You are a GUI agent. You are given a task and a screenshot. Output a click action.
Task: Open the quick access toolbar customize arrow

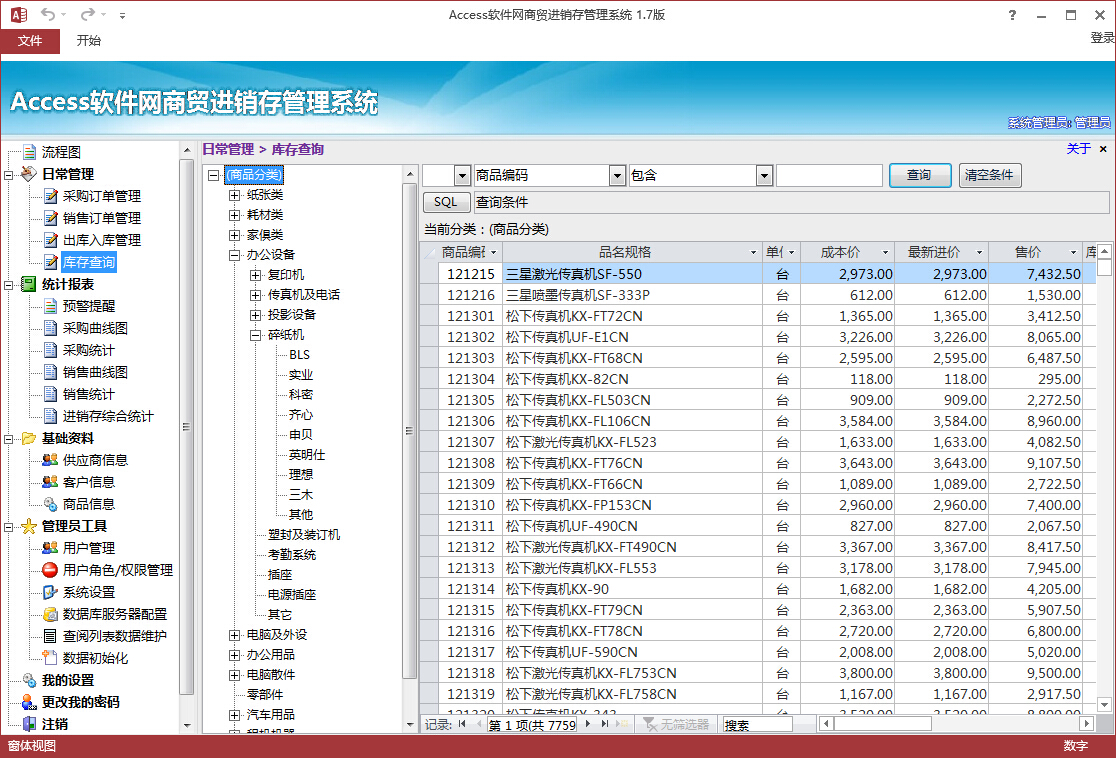pyautogui.click(x=122, y=15)
